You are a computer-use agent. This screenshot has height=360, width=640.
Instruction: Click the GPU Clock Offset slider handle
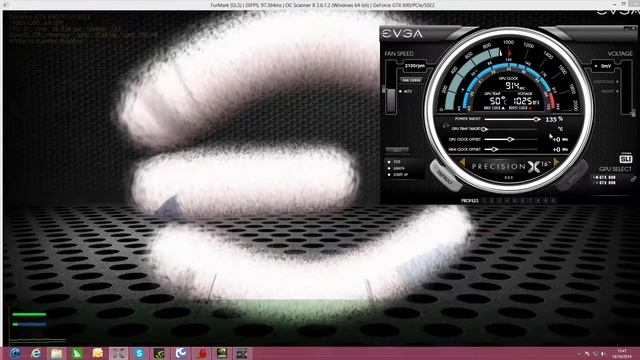coord(510,139)
